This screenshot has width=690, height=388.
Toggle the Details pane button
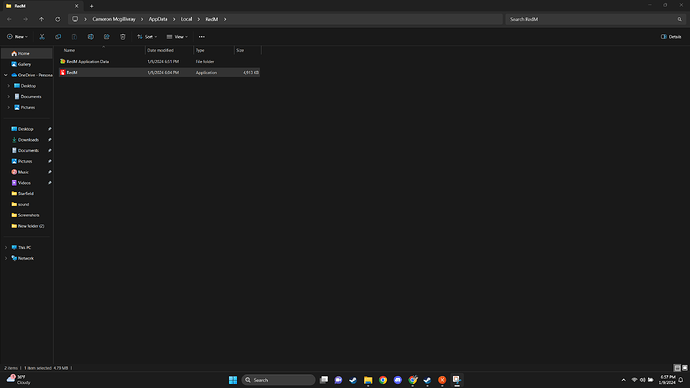(x=671, y=37)
